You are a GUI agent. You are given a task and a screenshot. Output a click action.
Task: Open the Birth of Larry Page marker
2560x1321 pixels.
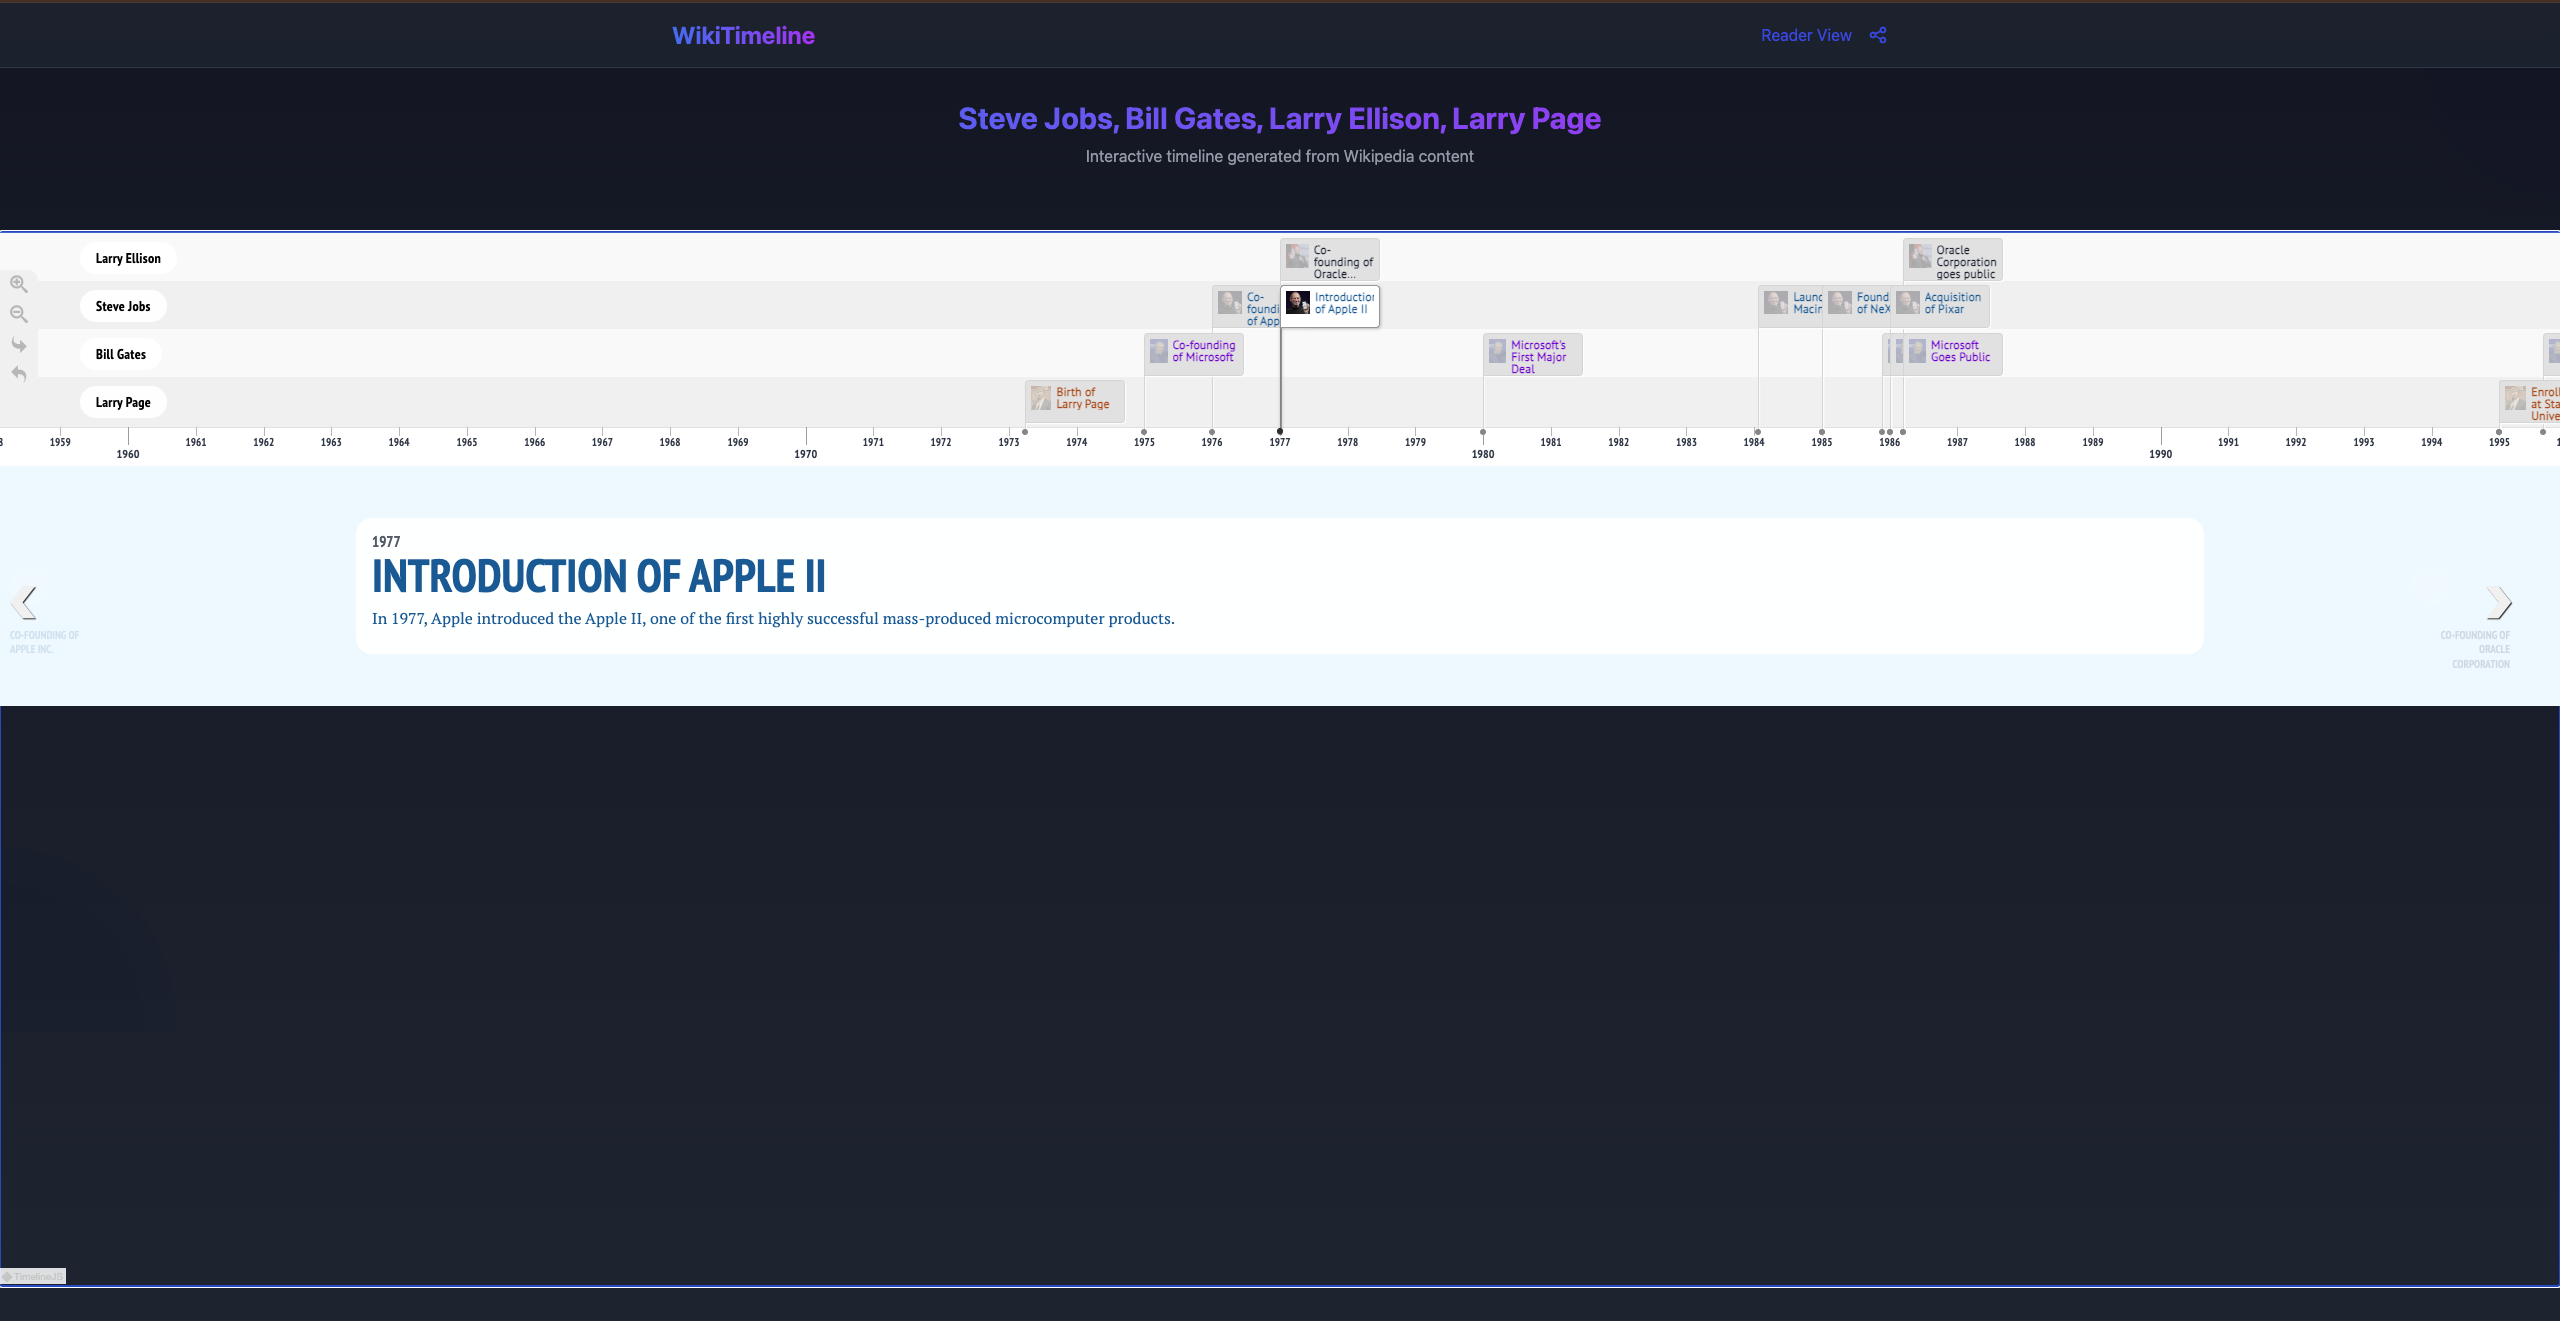[x=1075, y=400]
